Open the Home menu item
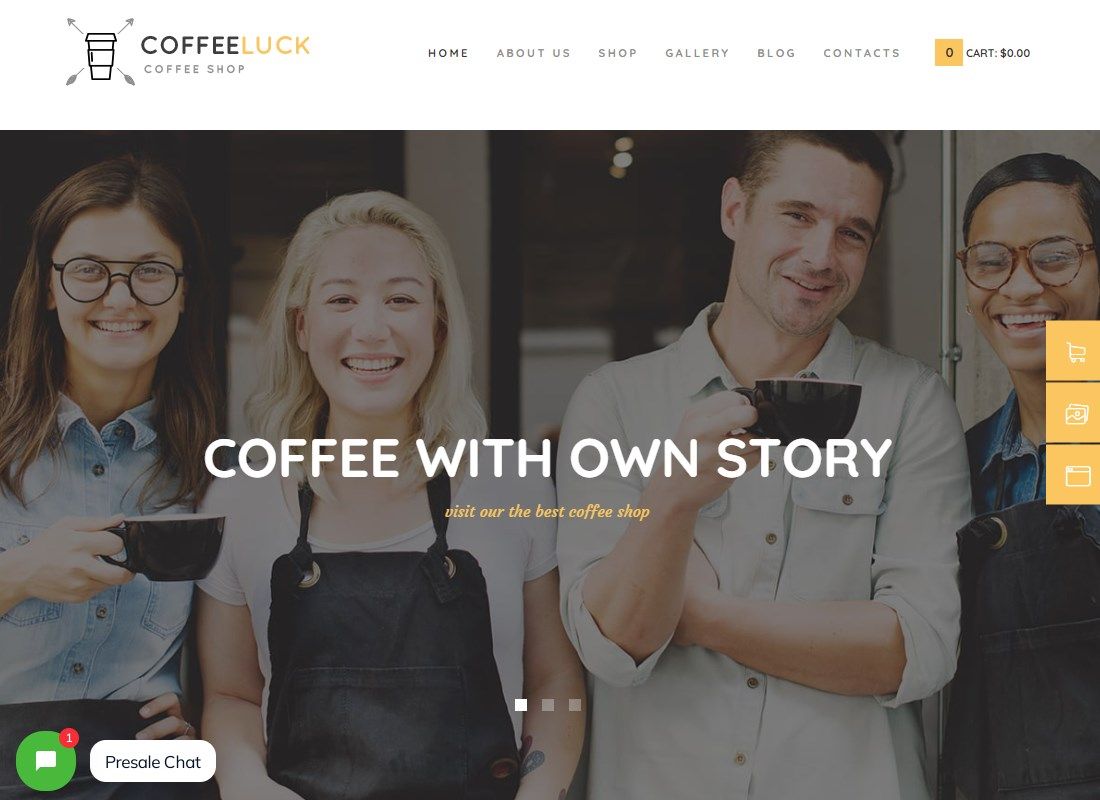 click(x=448, y=53)
